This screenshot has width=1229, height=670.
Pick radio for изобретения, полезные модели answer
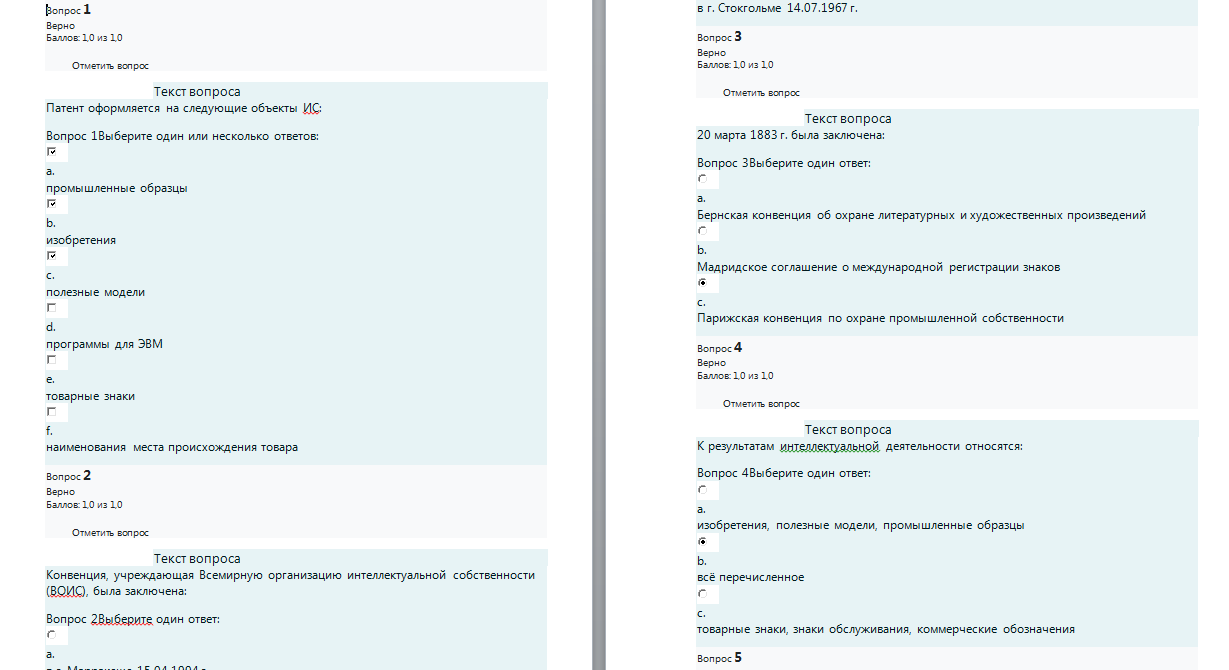[702, 490]
